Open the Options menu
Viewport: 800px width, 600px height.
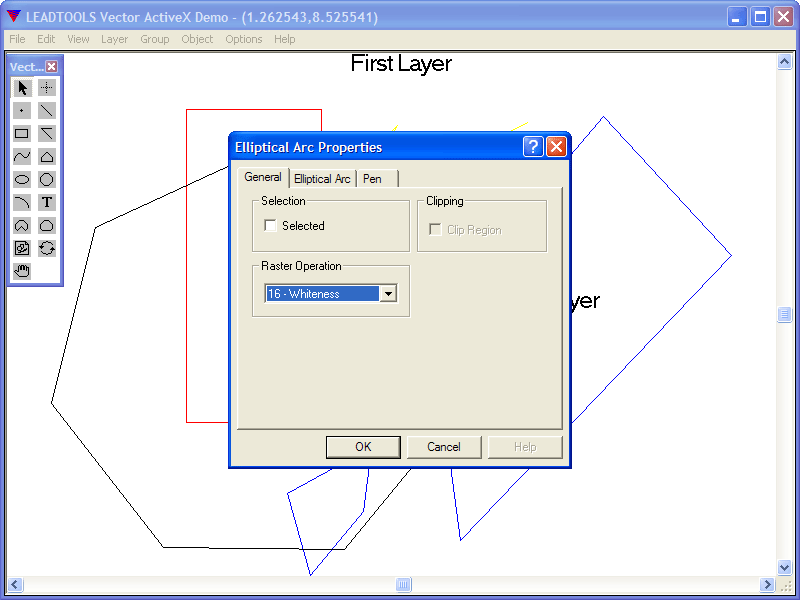243,39
